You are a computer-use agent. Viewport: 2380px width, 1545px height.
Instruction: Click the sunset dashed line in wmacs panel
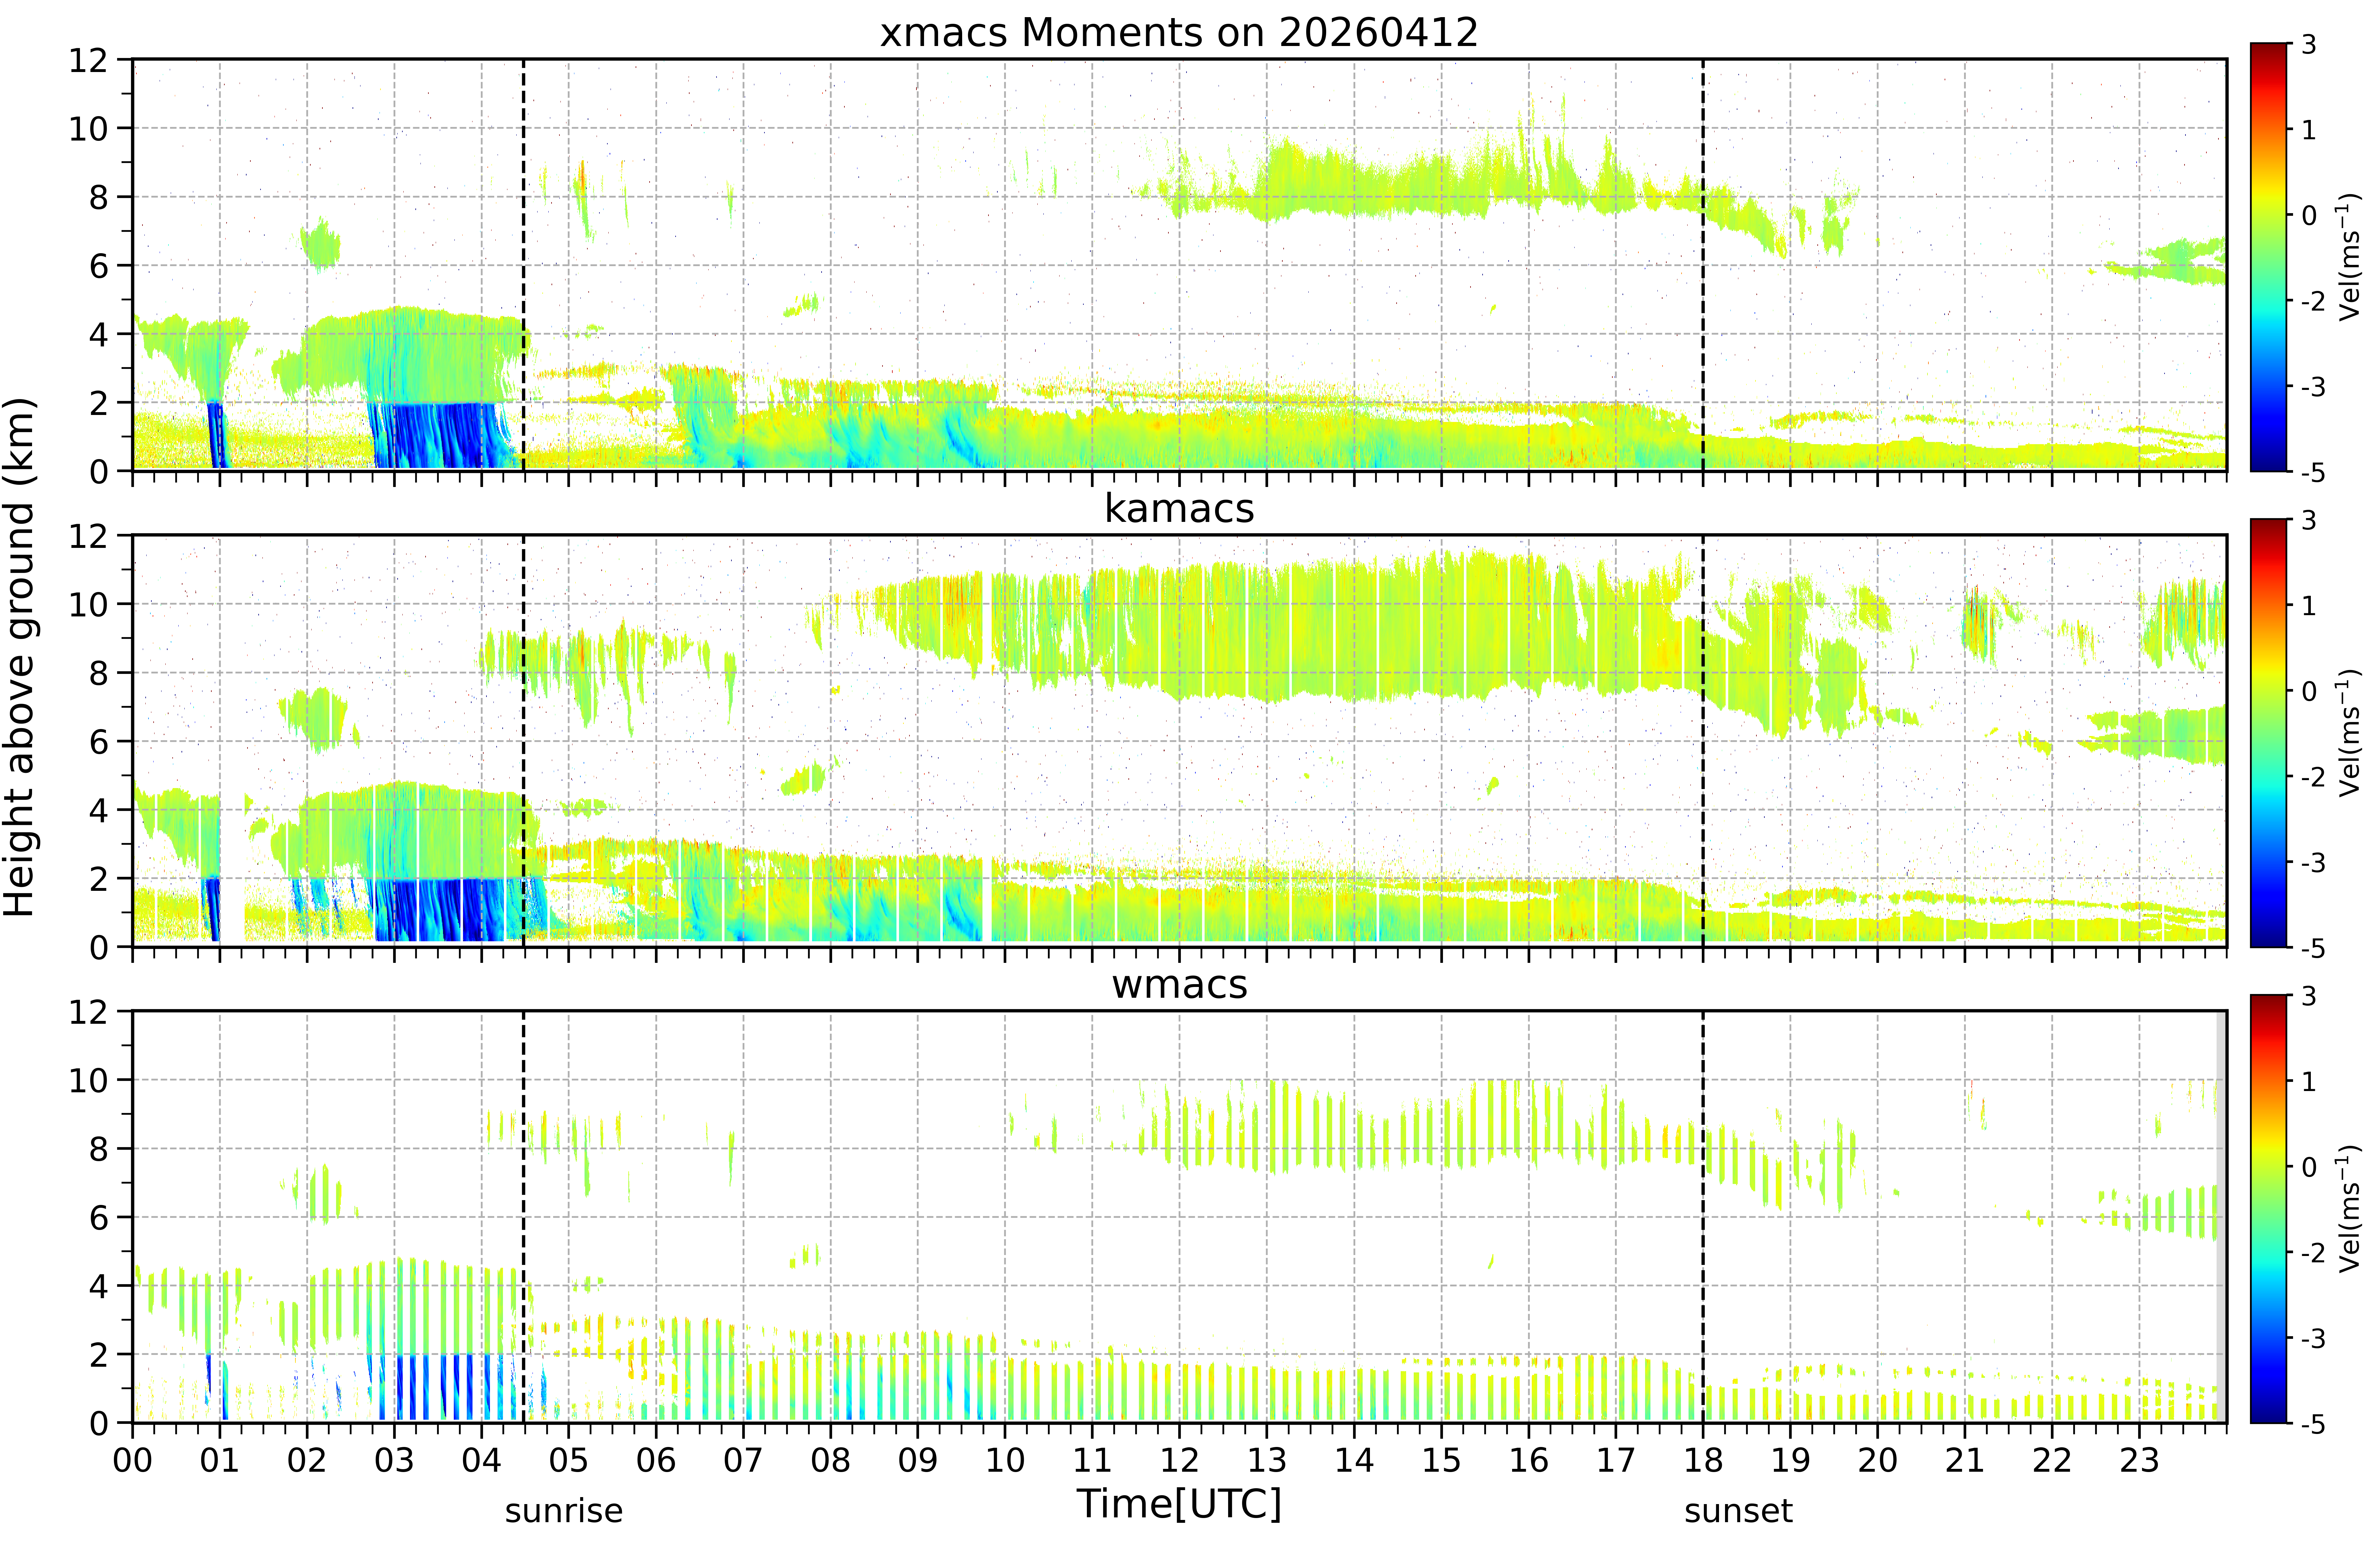click(x=1703, y=1217)
